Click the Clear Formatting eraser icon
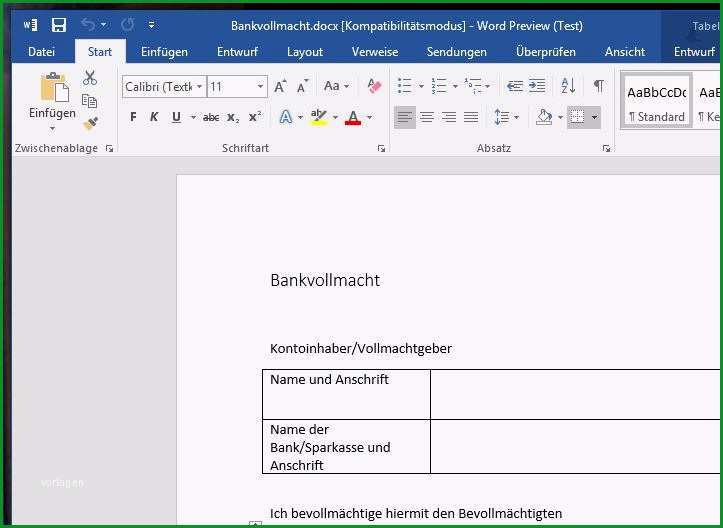Viewport: 723px width, 528px height. tap(374, 86)
